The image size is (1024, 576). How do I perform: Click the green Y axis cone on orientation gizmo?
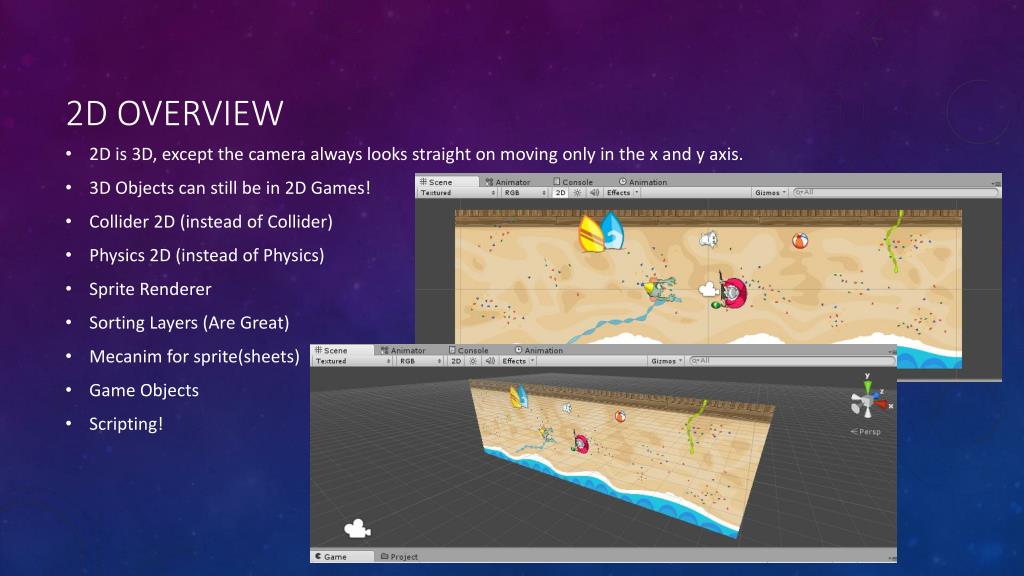click(867, 388)
